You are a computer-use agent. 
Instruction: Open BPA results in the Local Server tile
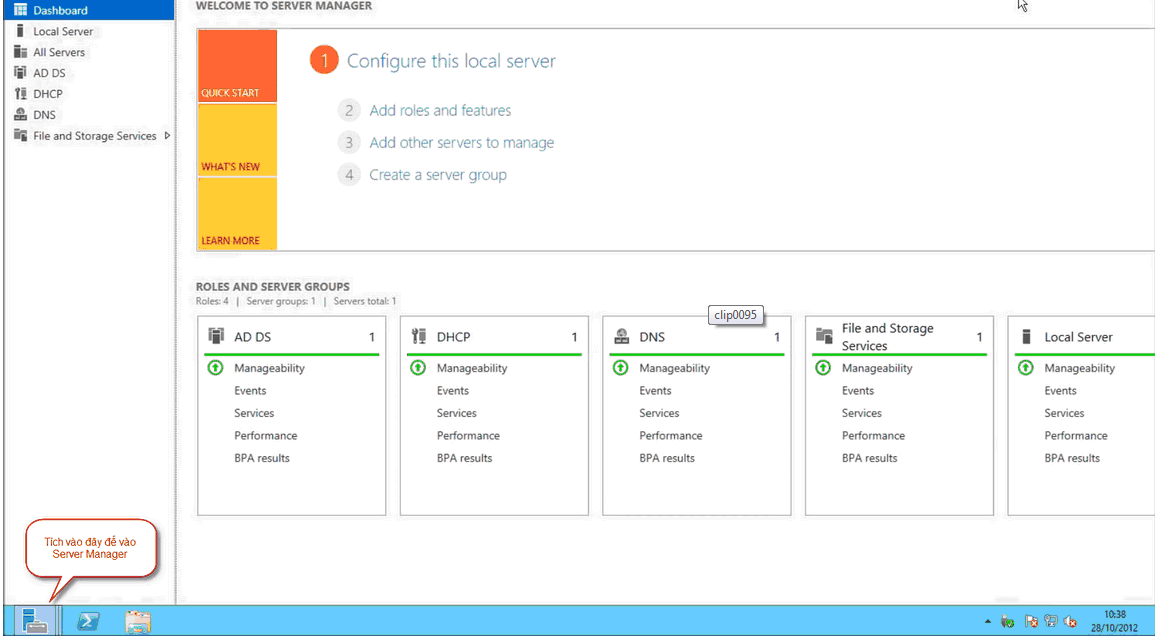pyautogui.click(x=1072, y=458)
